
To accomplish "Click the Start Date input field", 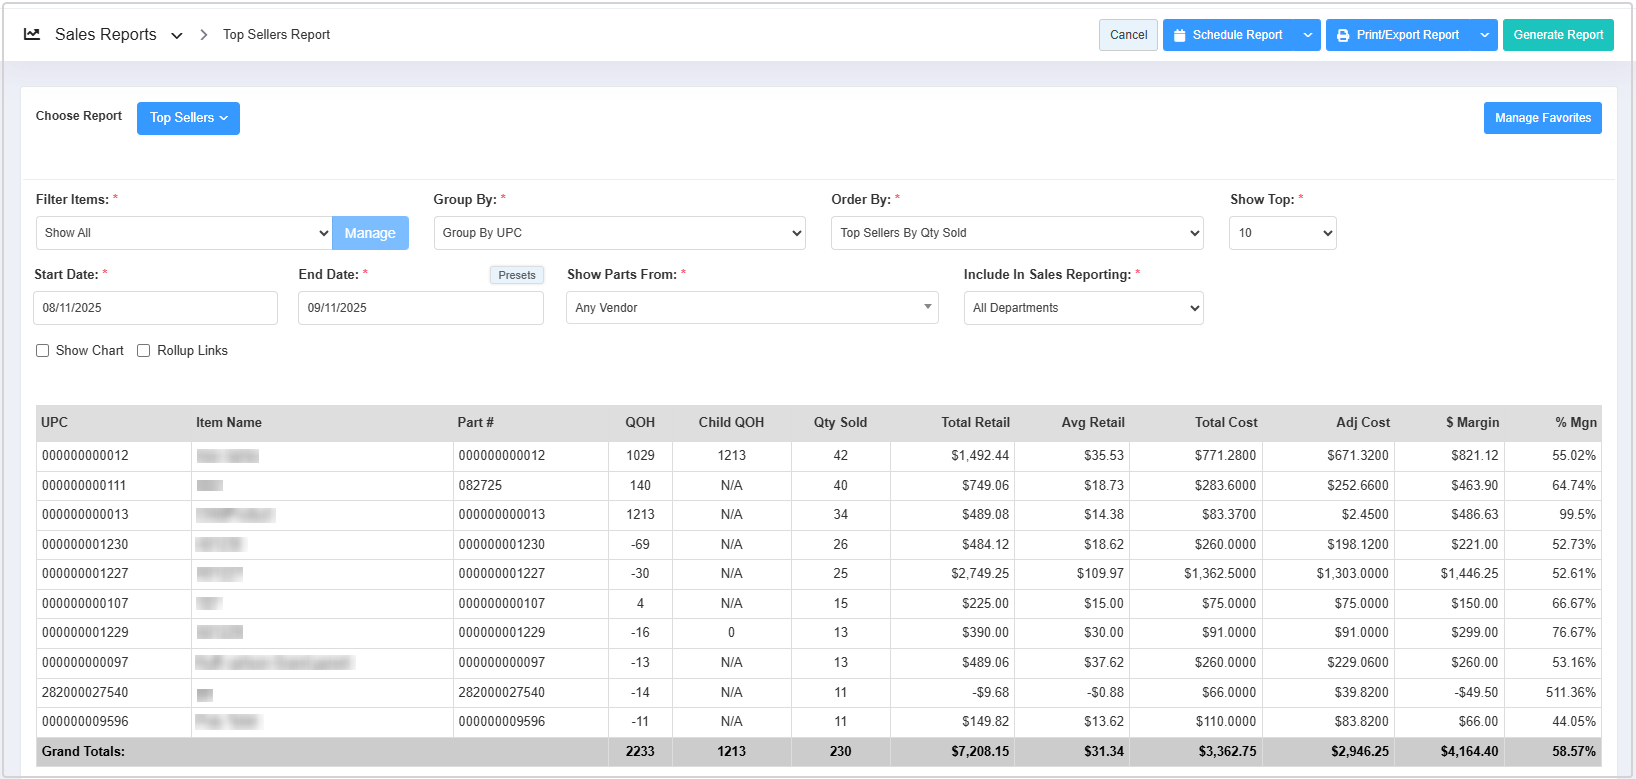I will pos(155,308).
